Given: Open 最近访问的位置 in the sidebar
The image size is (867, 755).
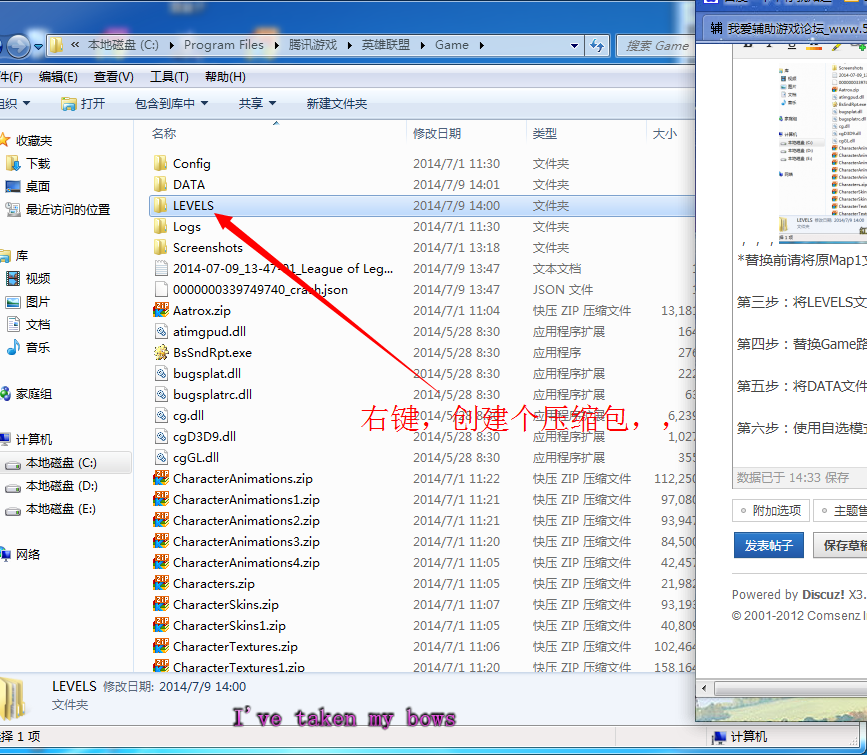Looking at the screenshot, I should 68,210.
